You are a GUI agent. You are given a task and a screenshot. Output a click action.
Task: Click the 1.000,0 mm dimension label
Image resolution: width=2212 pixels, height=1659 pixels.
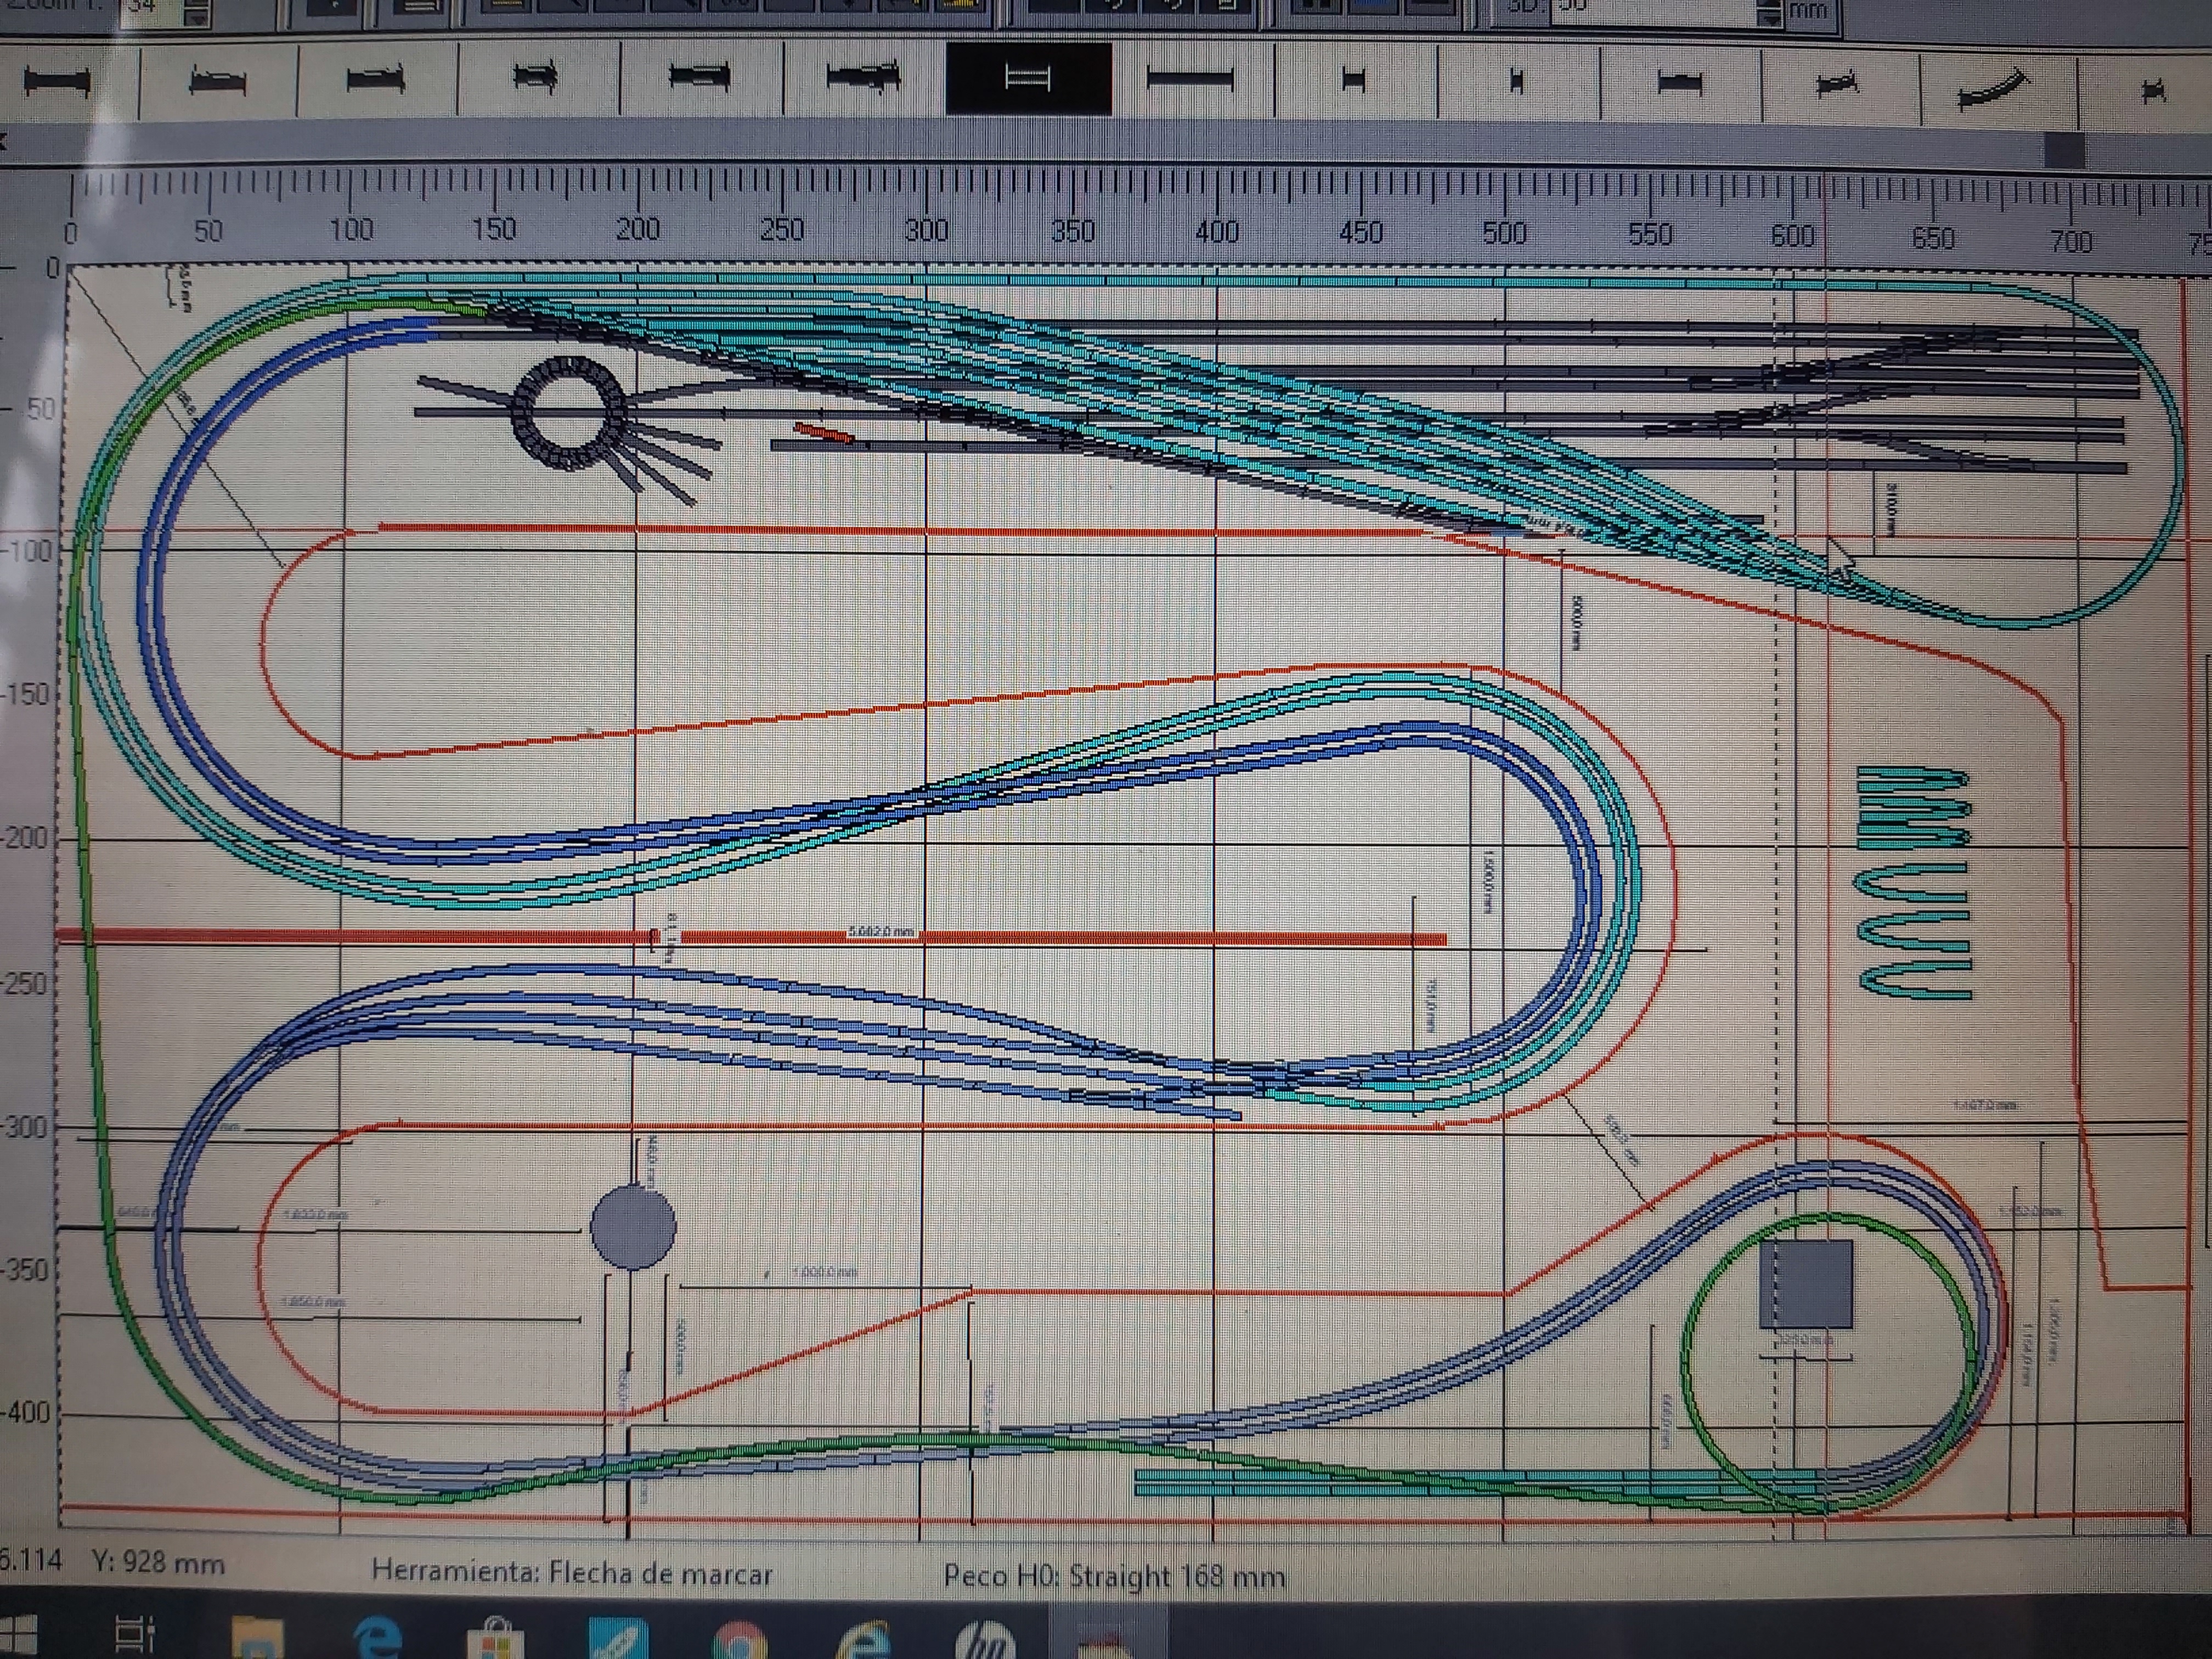click(824, 1272)
